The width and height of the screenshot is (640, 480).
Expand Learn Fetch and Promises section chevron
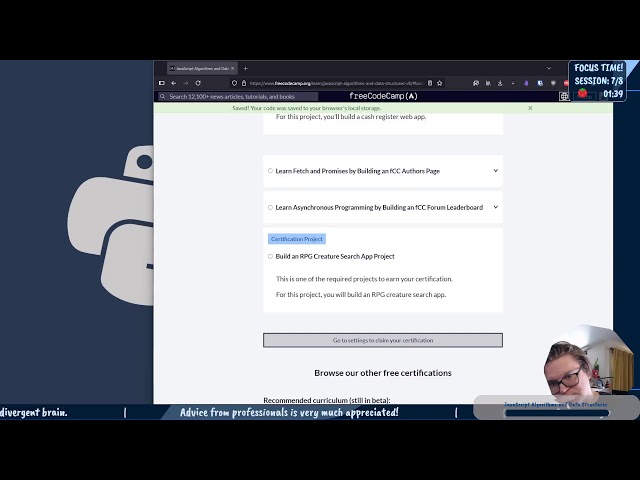496,171
